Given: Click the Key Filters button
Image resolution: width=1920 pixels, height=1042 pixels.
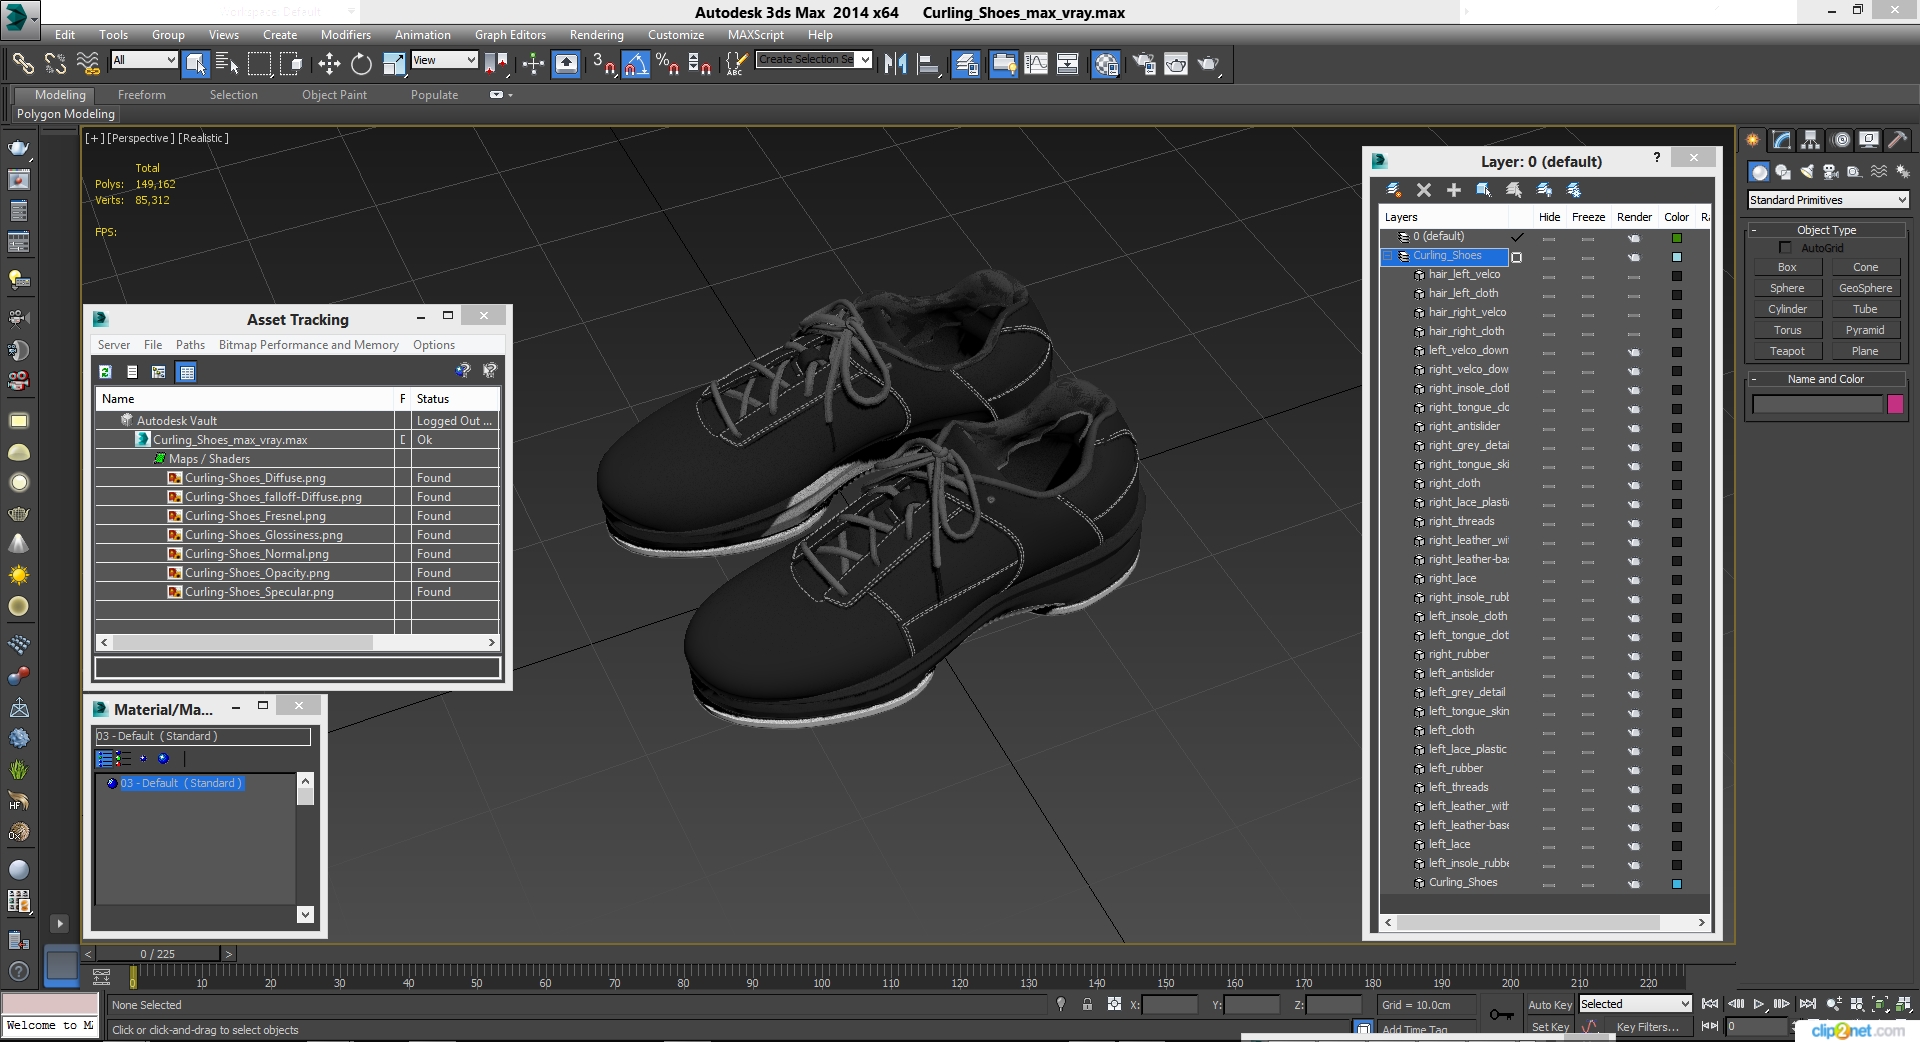Looking at the screenshot, I should (x=1647, y=1027).
